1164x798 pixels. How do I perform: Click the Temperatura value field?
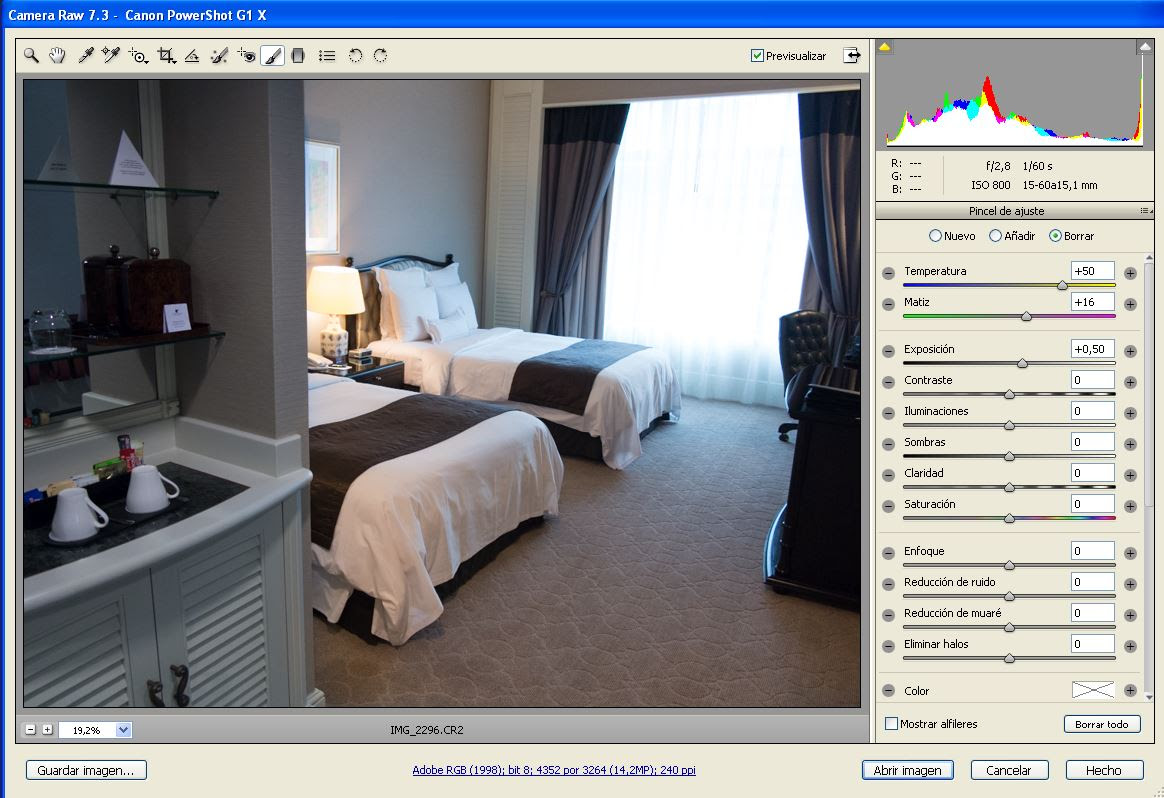point(1093,271)
